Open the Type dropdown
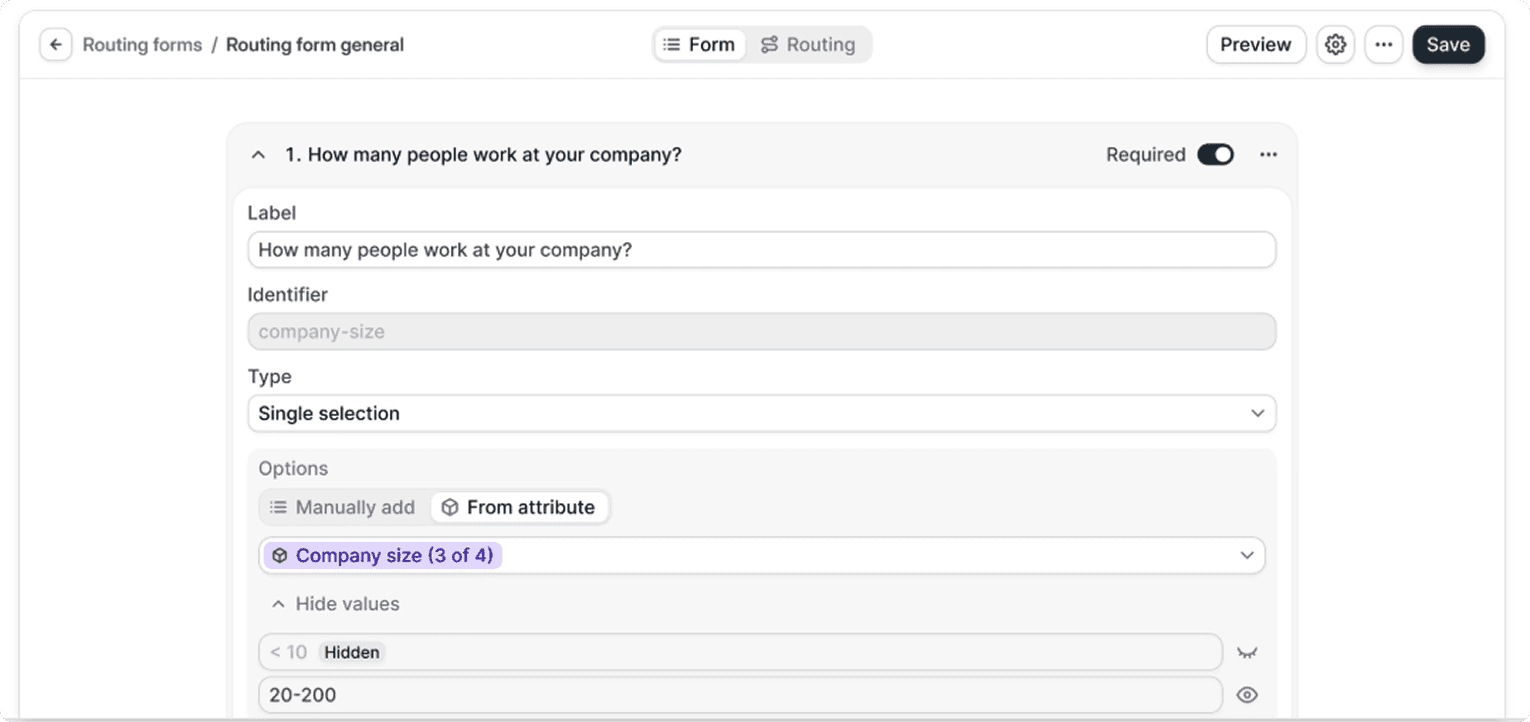Viewport: 1530px width, 722px height. [x=761, y=414]
